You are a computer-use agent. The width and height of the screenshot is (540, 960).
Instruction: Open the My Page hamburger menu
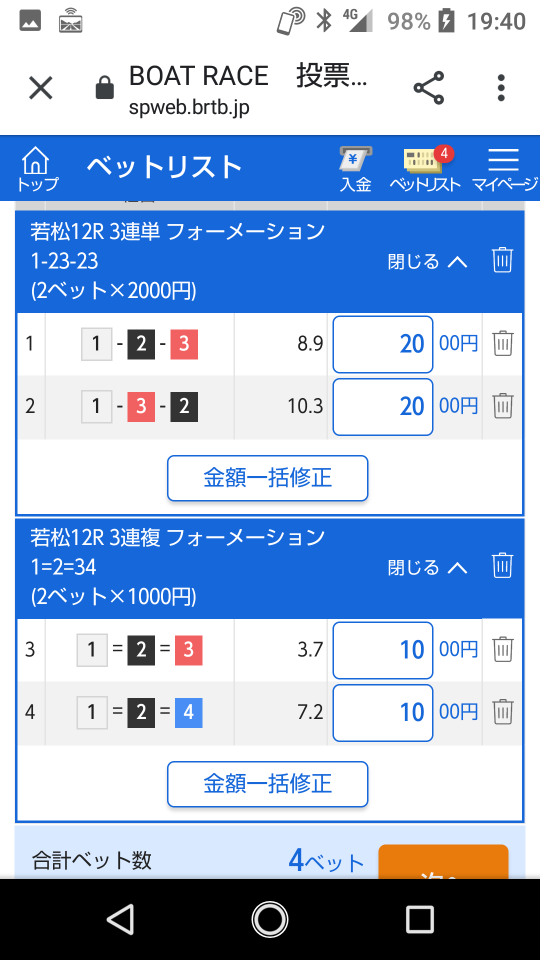(505, 170)
